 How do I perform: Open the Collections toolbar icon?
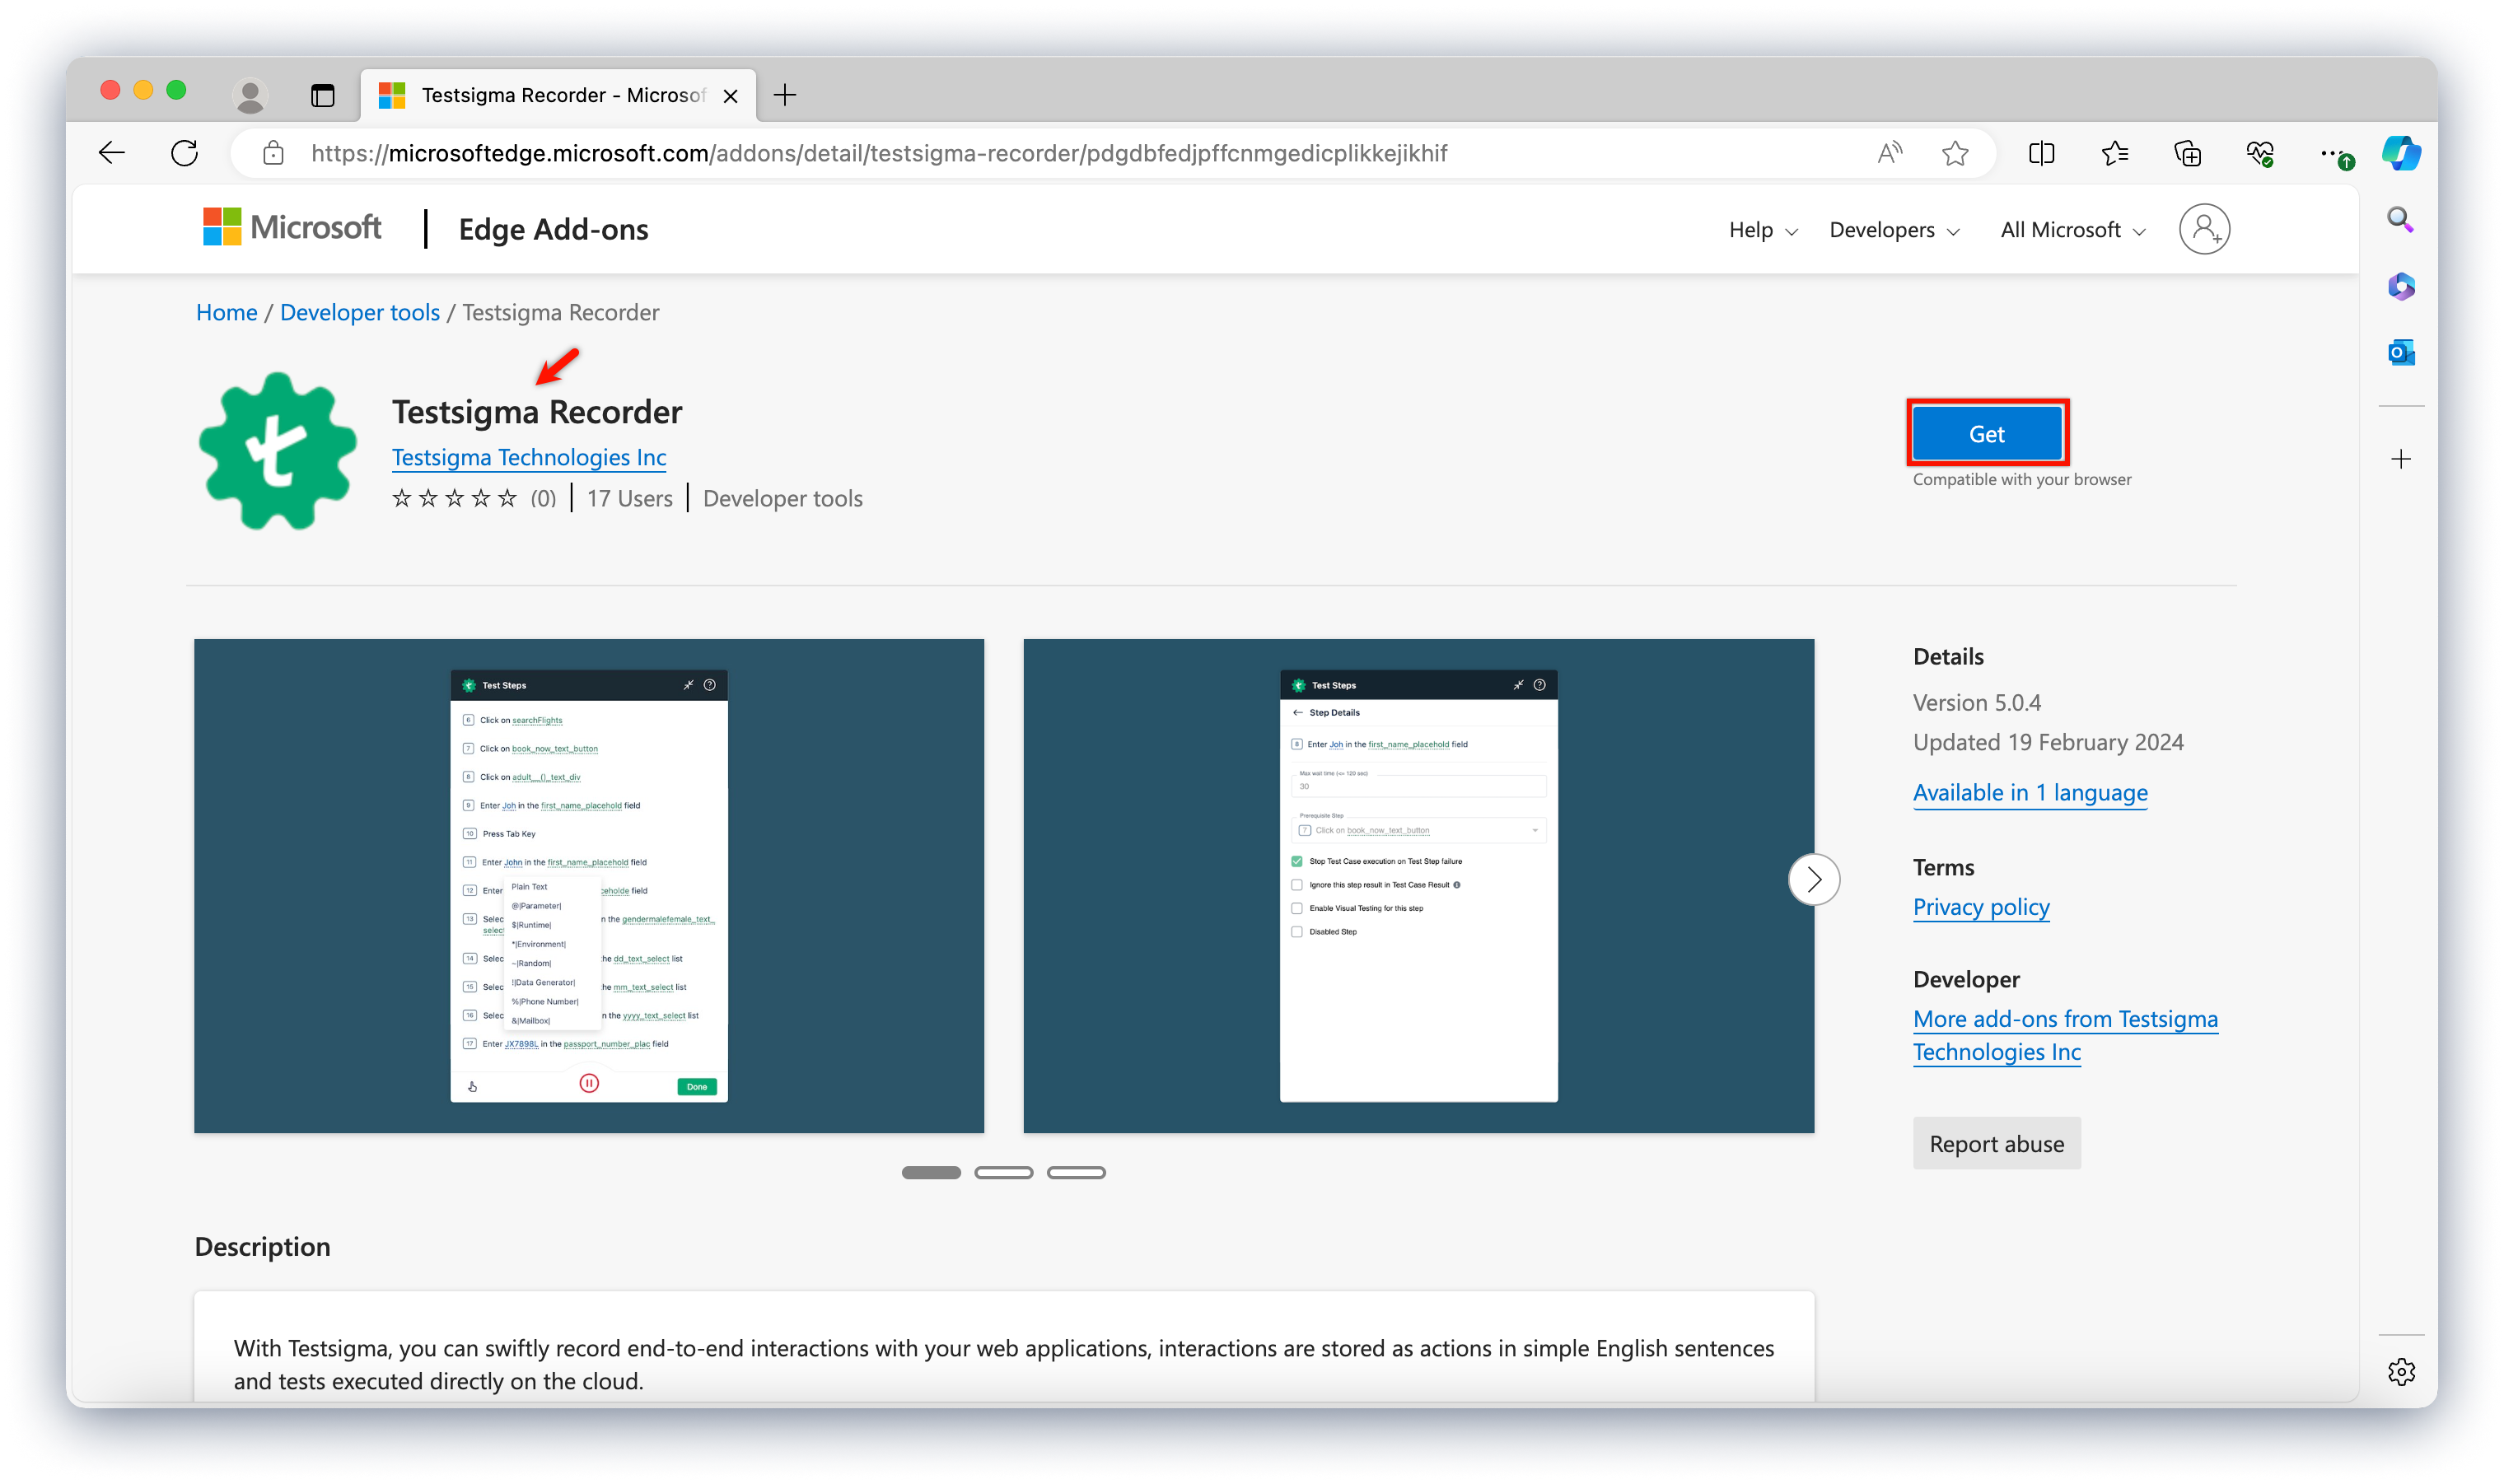[2187, 153]
